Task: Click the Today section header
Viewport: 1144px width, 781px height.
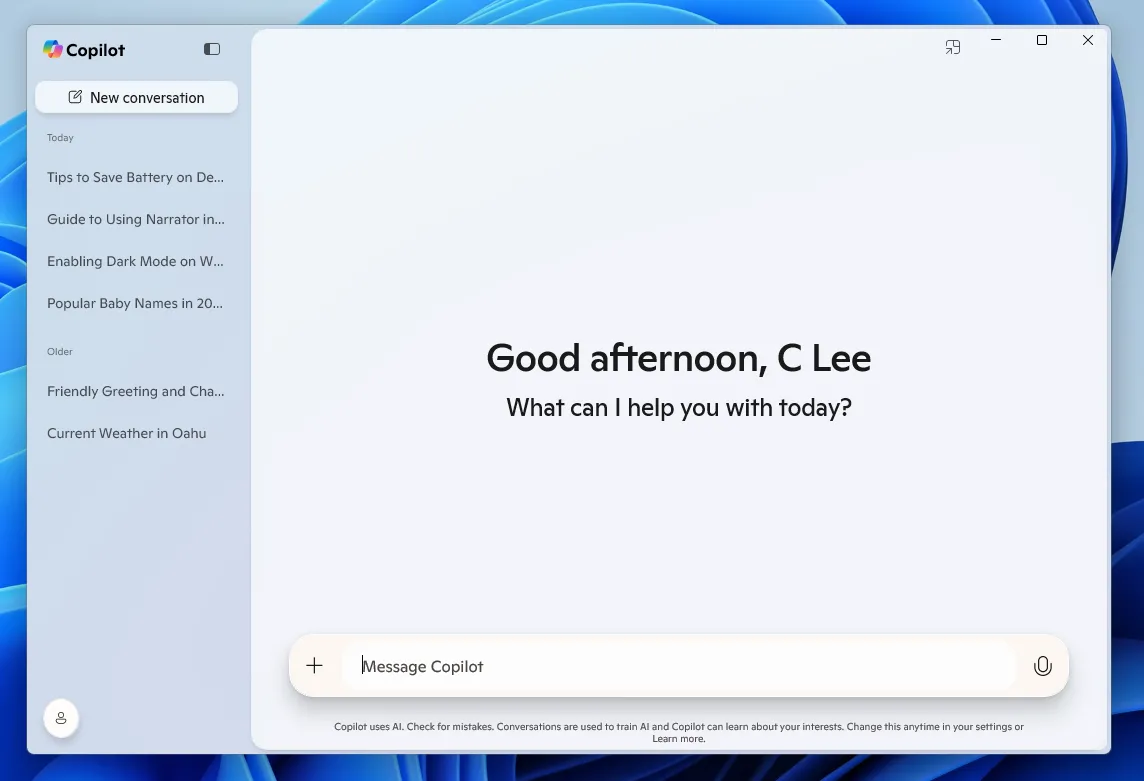Action: [x=60, y=137]
